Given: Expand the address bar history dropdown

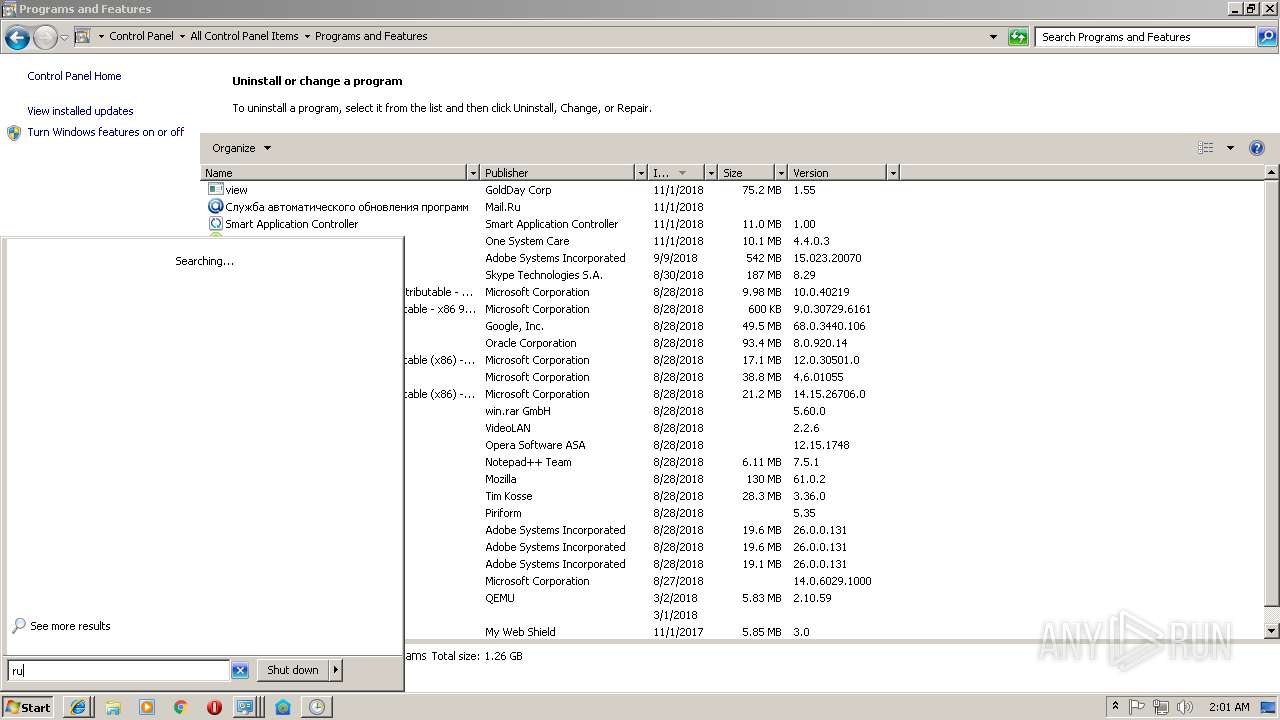Looking at the screenshot, I should (x=993, y=37).
